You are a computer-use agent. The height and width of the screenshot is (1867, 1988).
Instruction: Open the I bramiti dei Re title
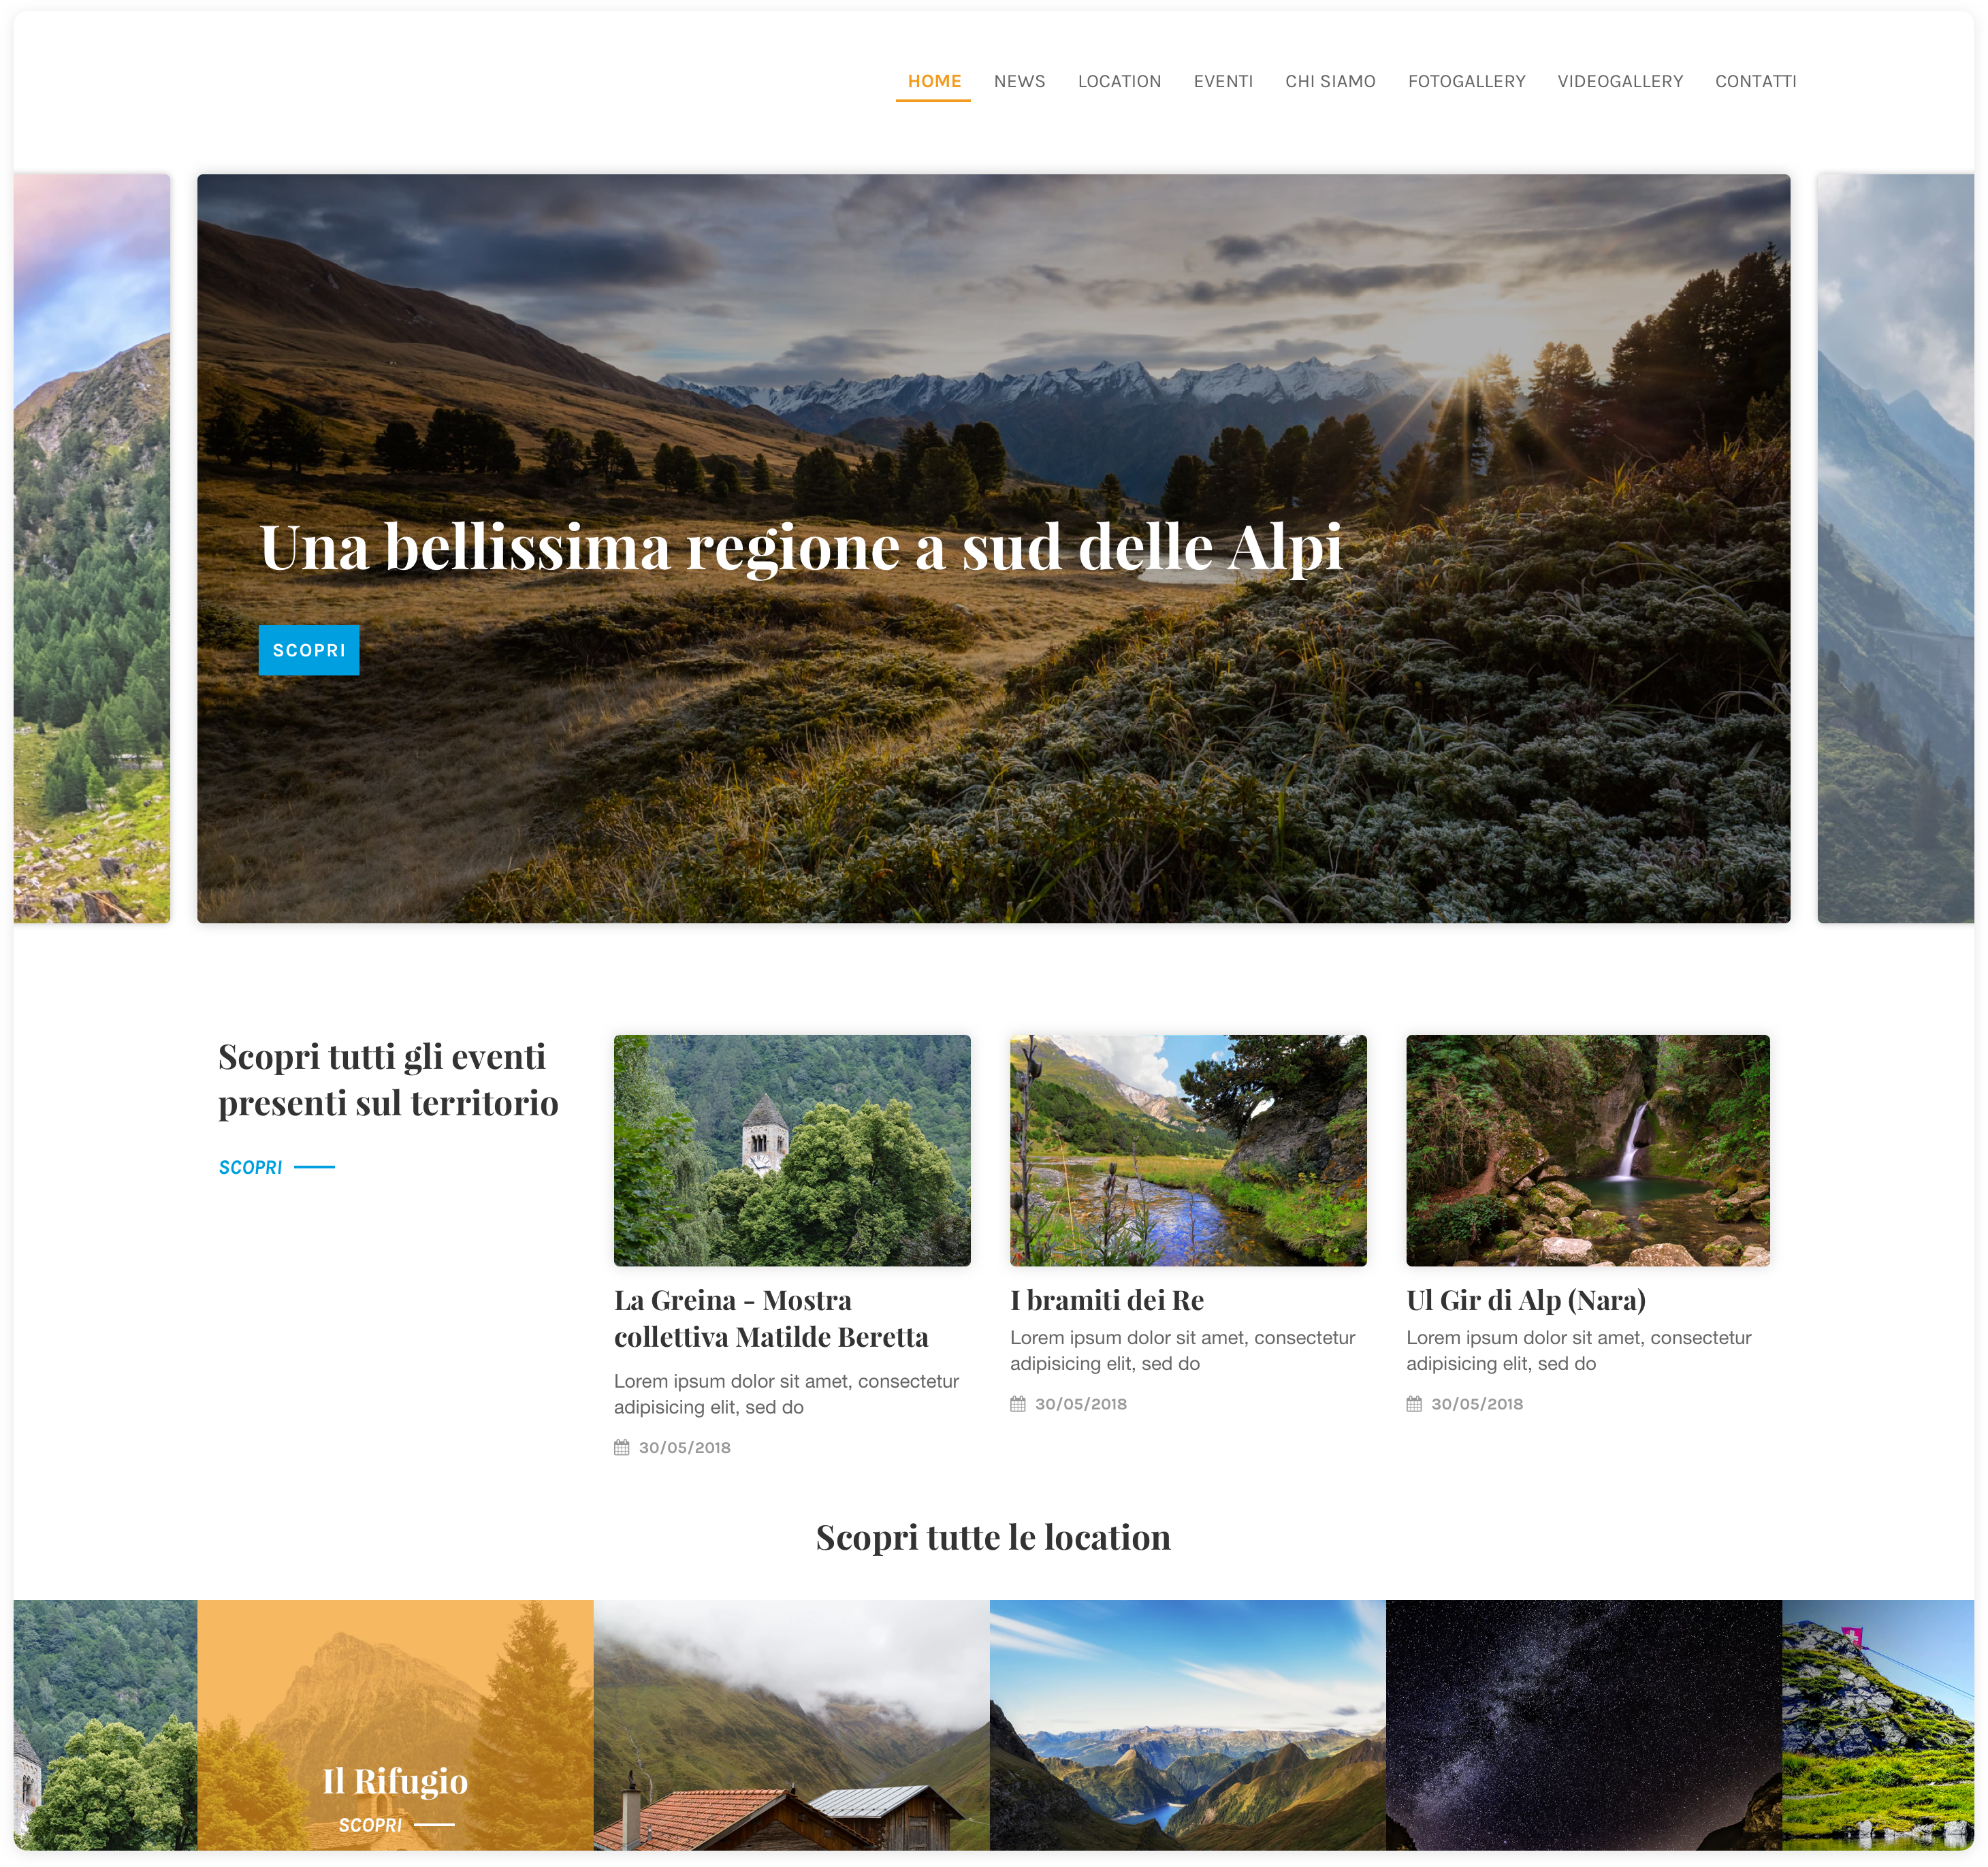point(1107,1300)
